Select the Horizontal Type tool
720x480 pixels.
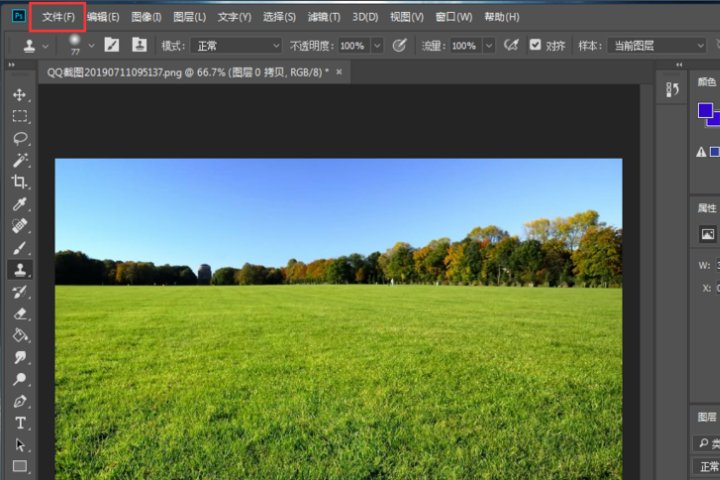click(19, 423)
